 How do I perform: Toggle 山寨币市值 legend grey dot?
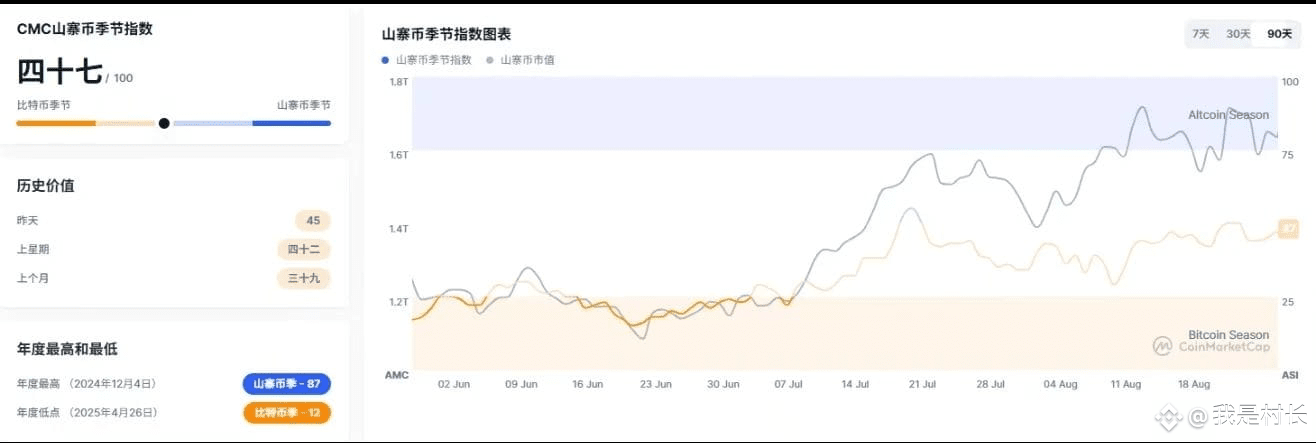490,60
